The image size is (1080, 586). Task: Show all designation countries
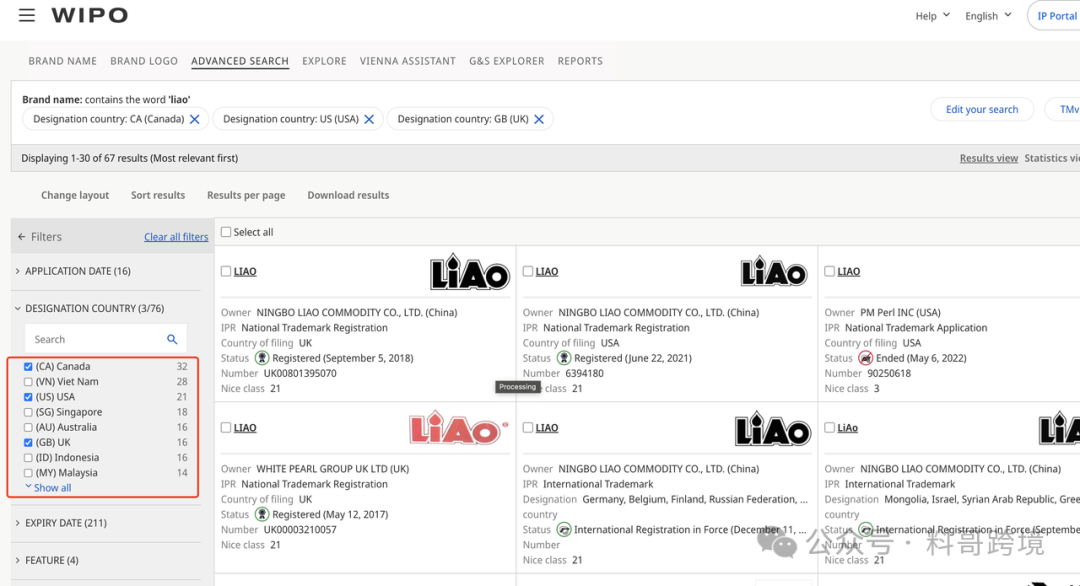[48, 488]
